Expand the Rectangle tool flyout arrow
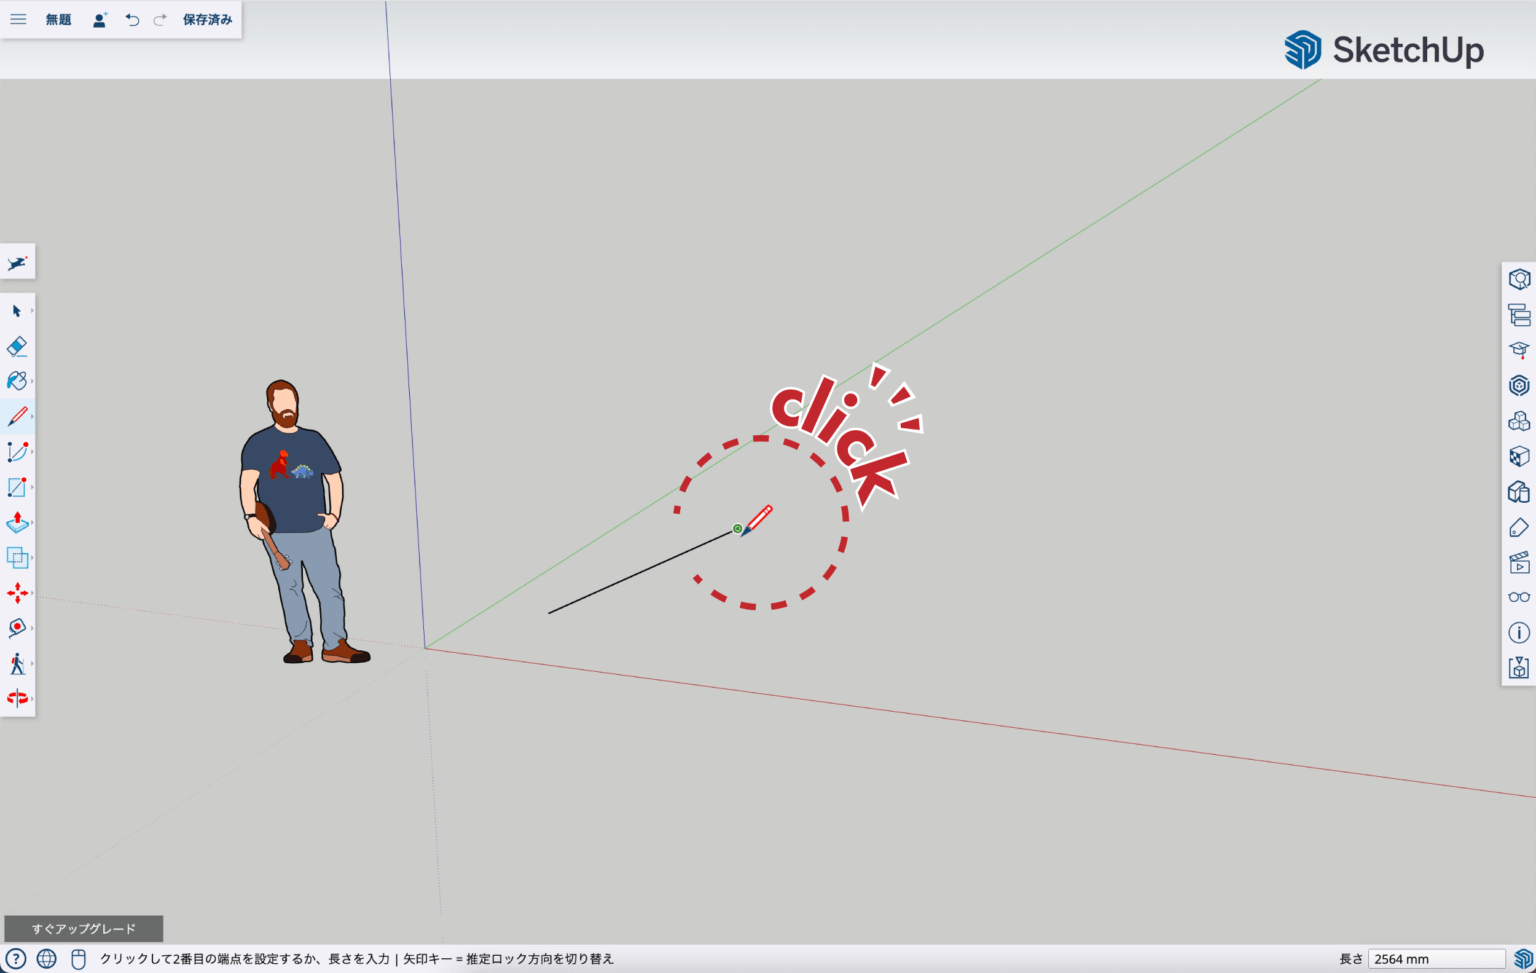This screenshot has height=973, width=1536. pyautogui.click(x=32, y=487)
